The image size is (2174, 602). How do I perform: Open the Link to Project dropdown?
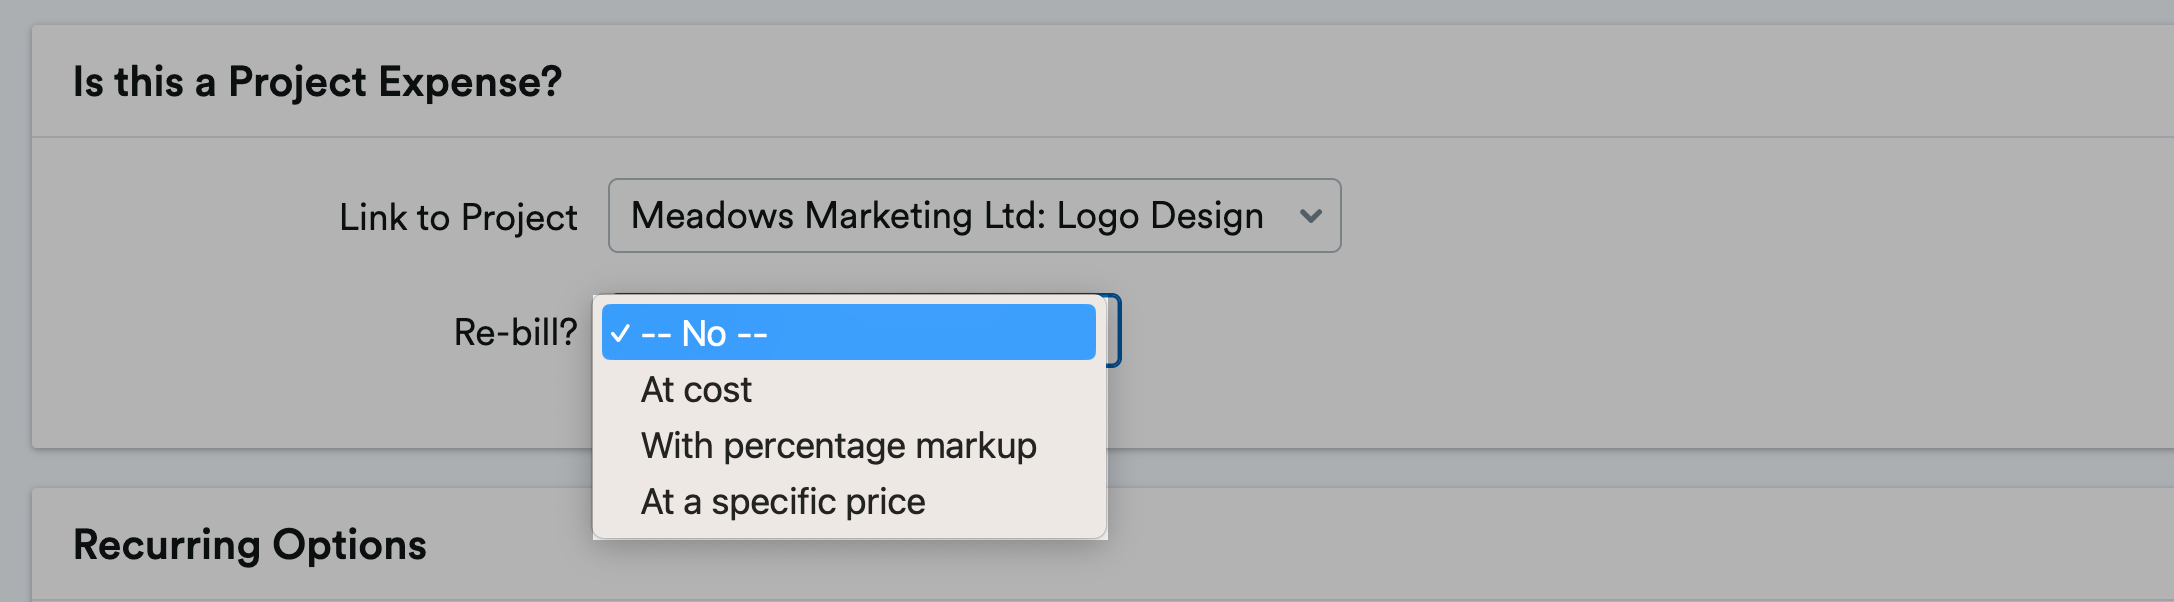(974, 215)
